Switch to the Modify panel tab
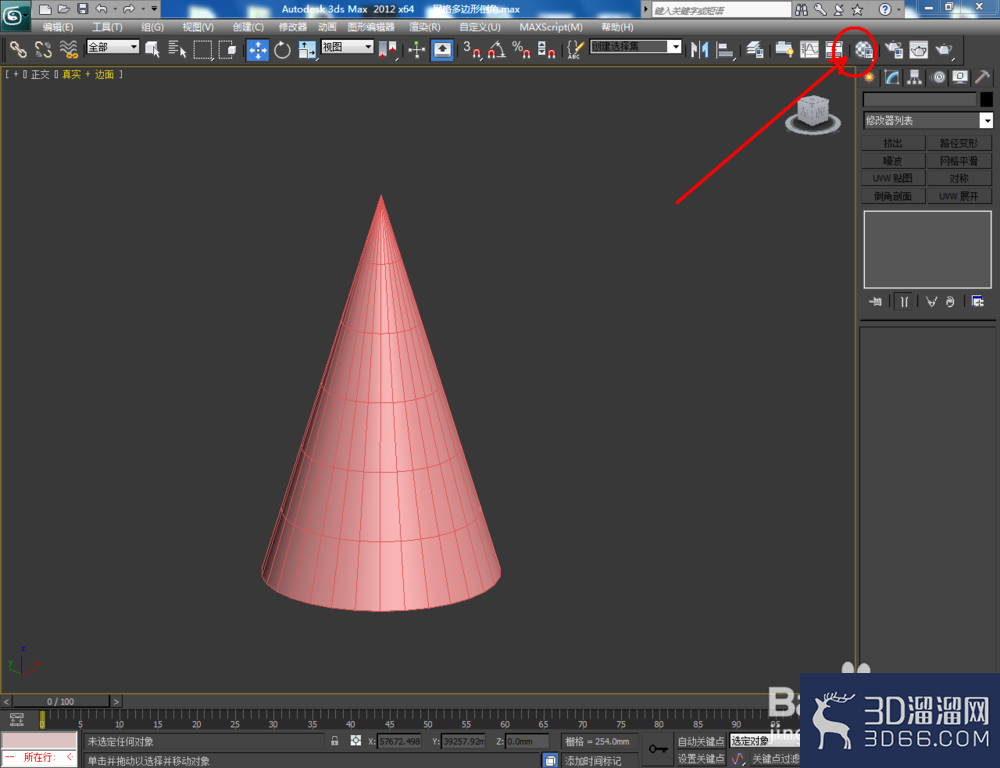Image resolution: width=1000 pixels, height=768 pixels. tap(892, 78)
